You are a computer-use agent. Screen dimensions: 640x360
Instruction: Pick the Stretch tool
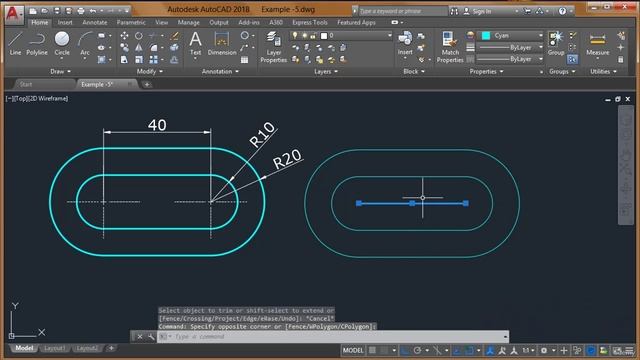(x=124, y=60)
